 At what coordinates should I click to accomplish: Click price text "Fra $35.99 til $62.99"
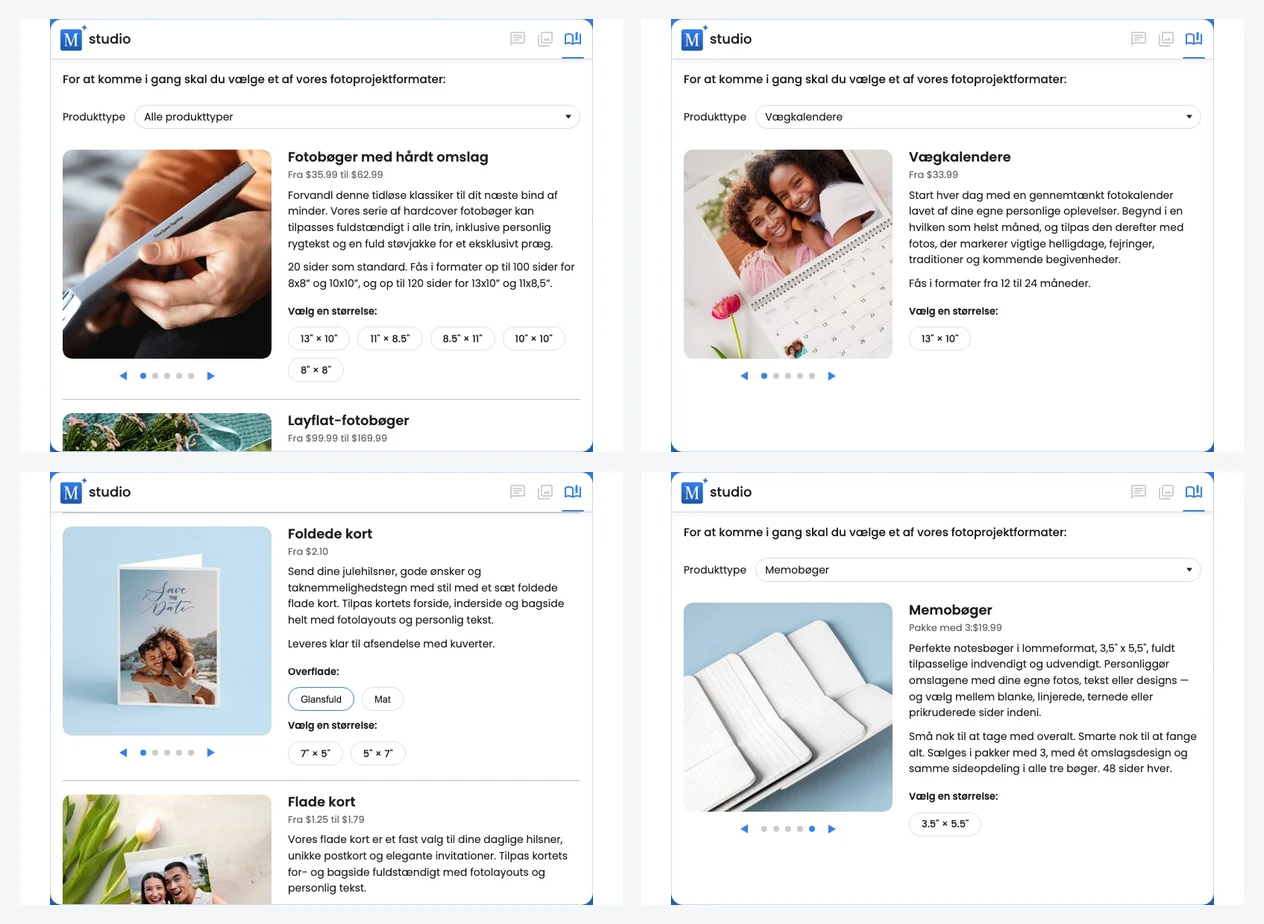click(x=335, y=175)
